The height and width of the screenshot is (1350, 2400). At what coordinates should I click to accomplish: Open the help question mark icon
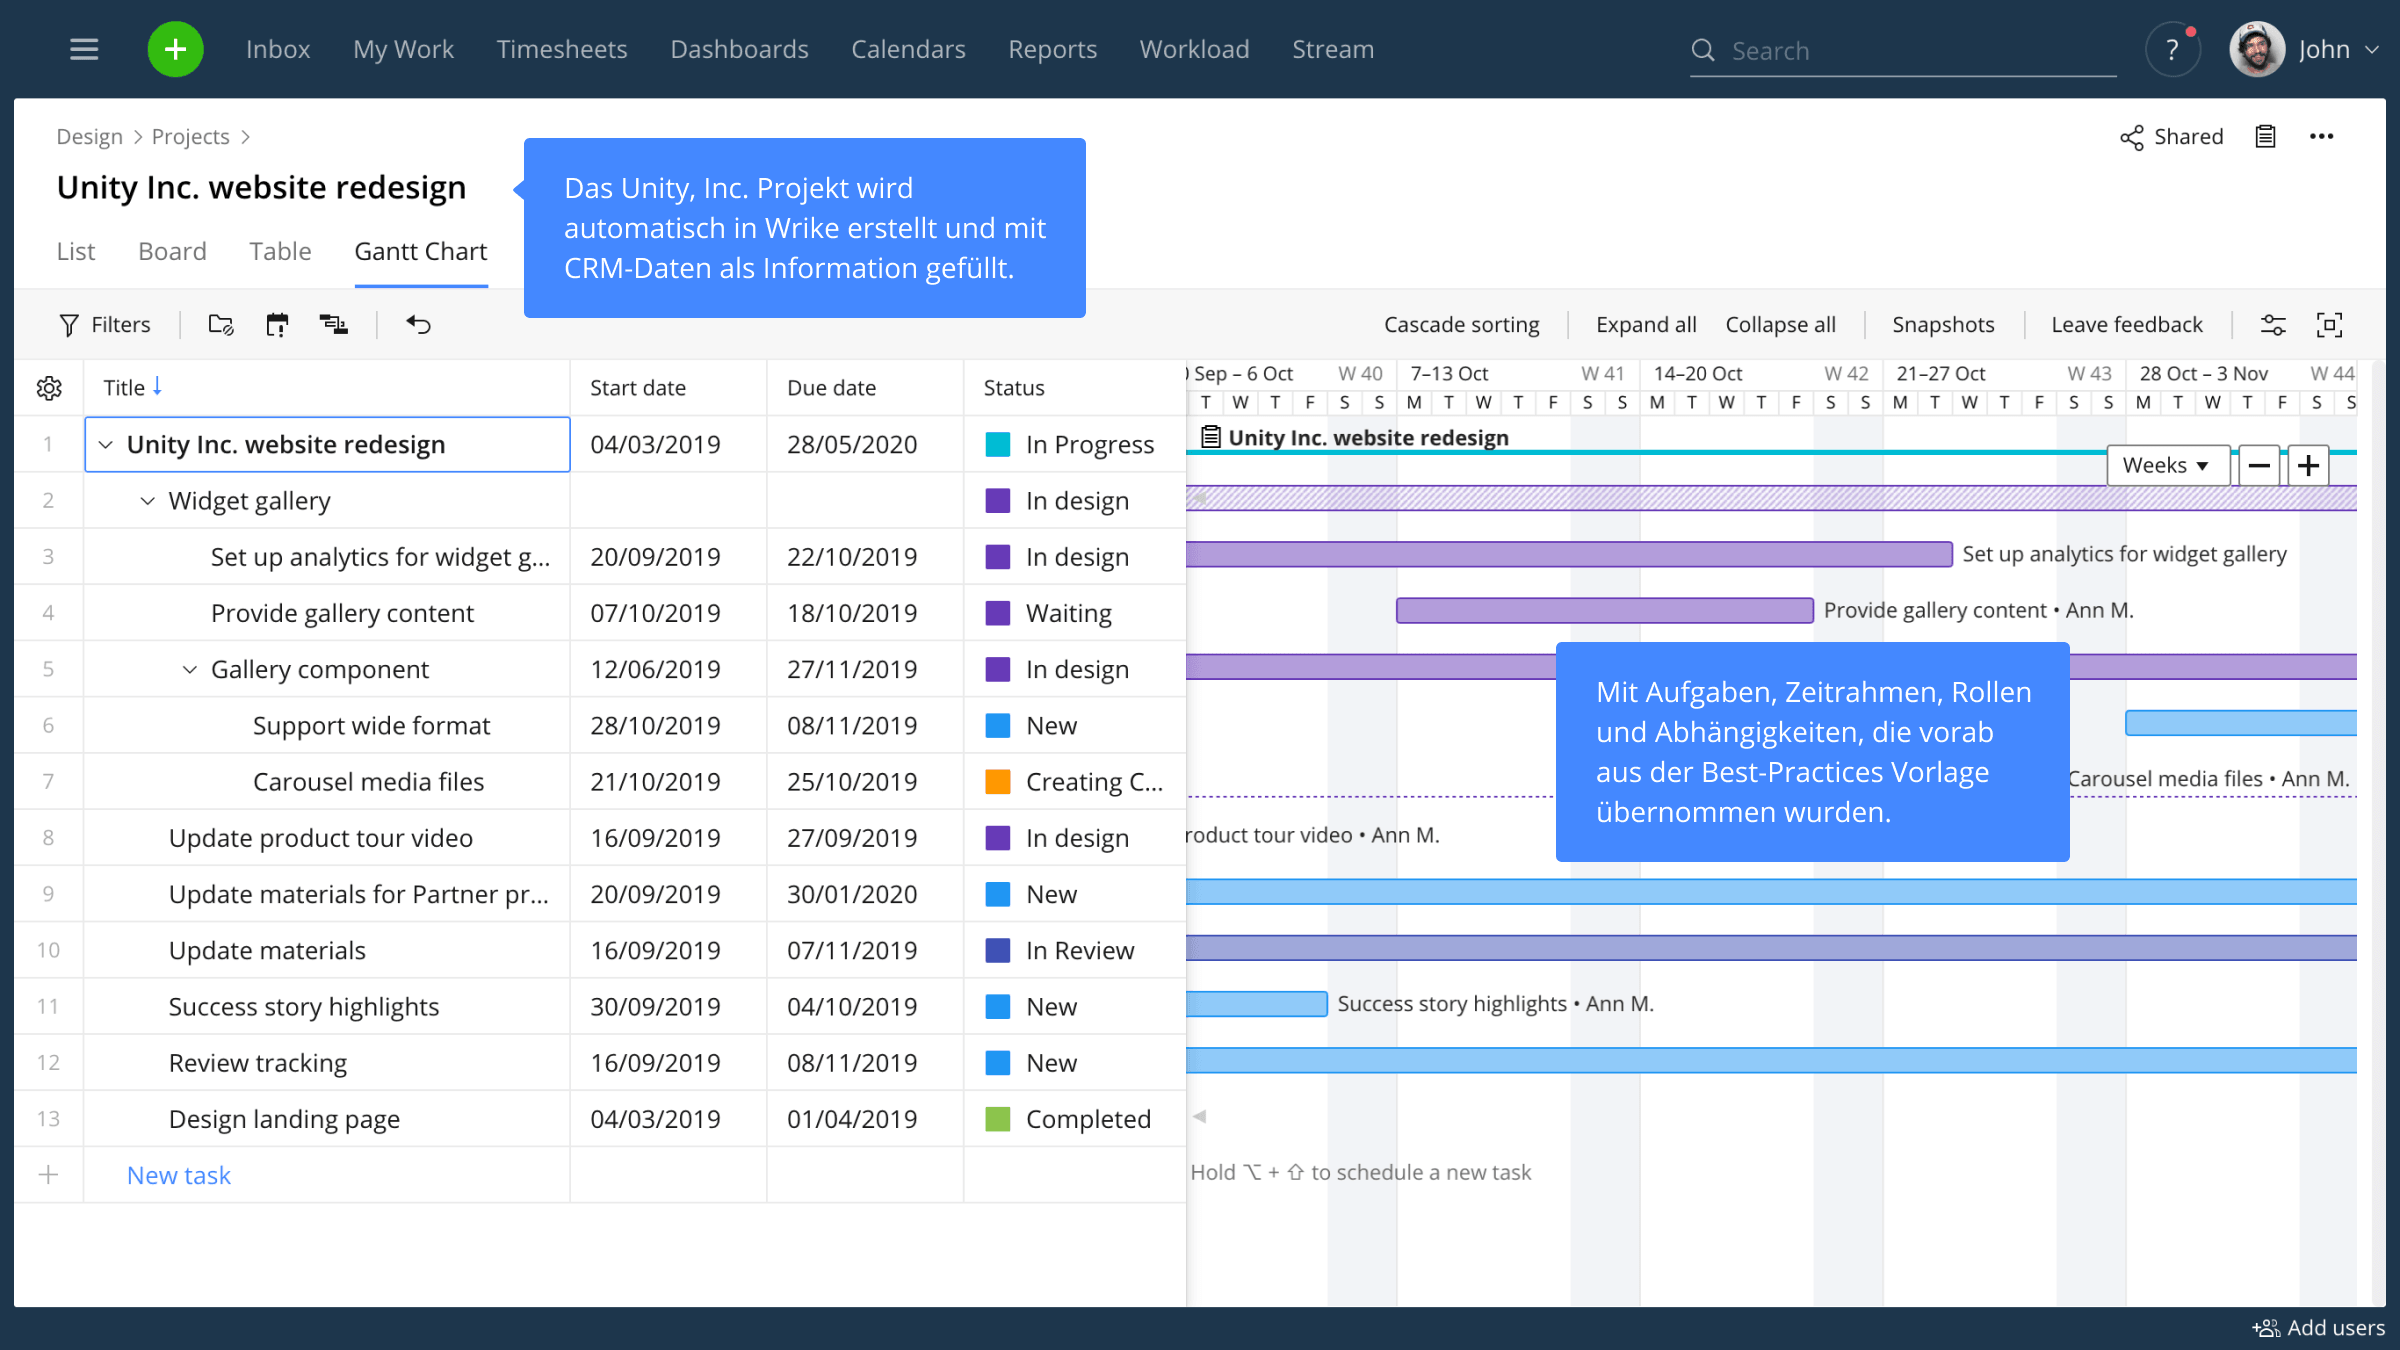2171,49
